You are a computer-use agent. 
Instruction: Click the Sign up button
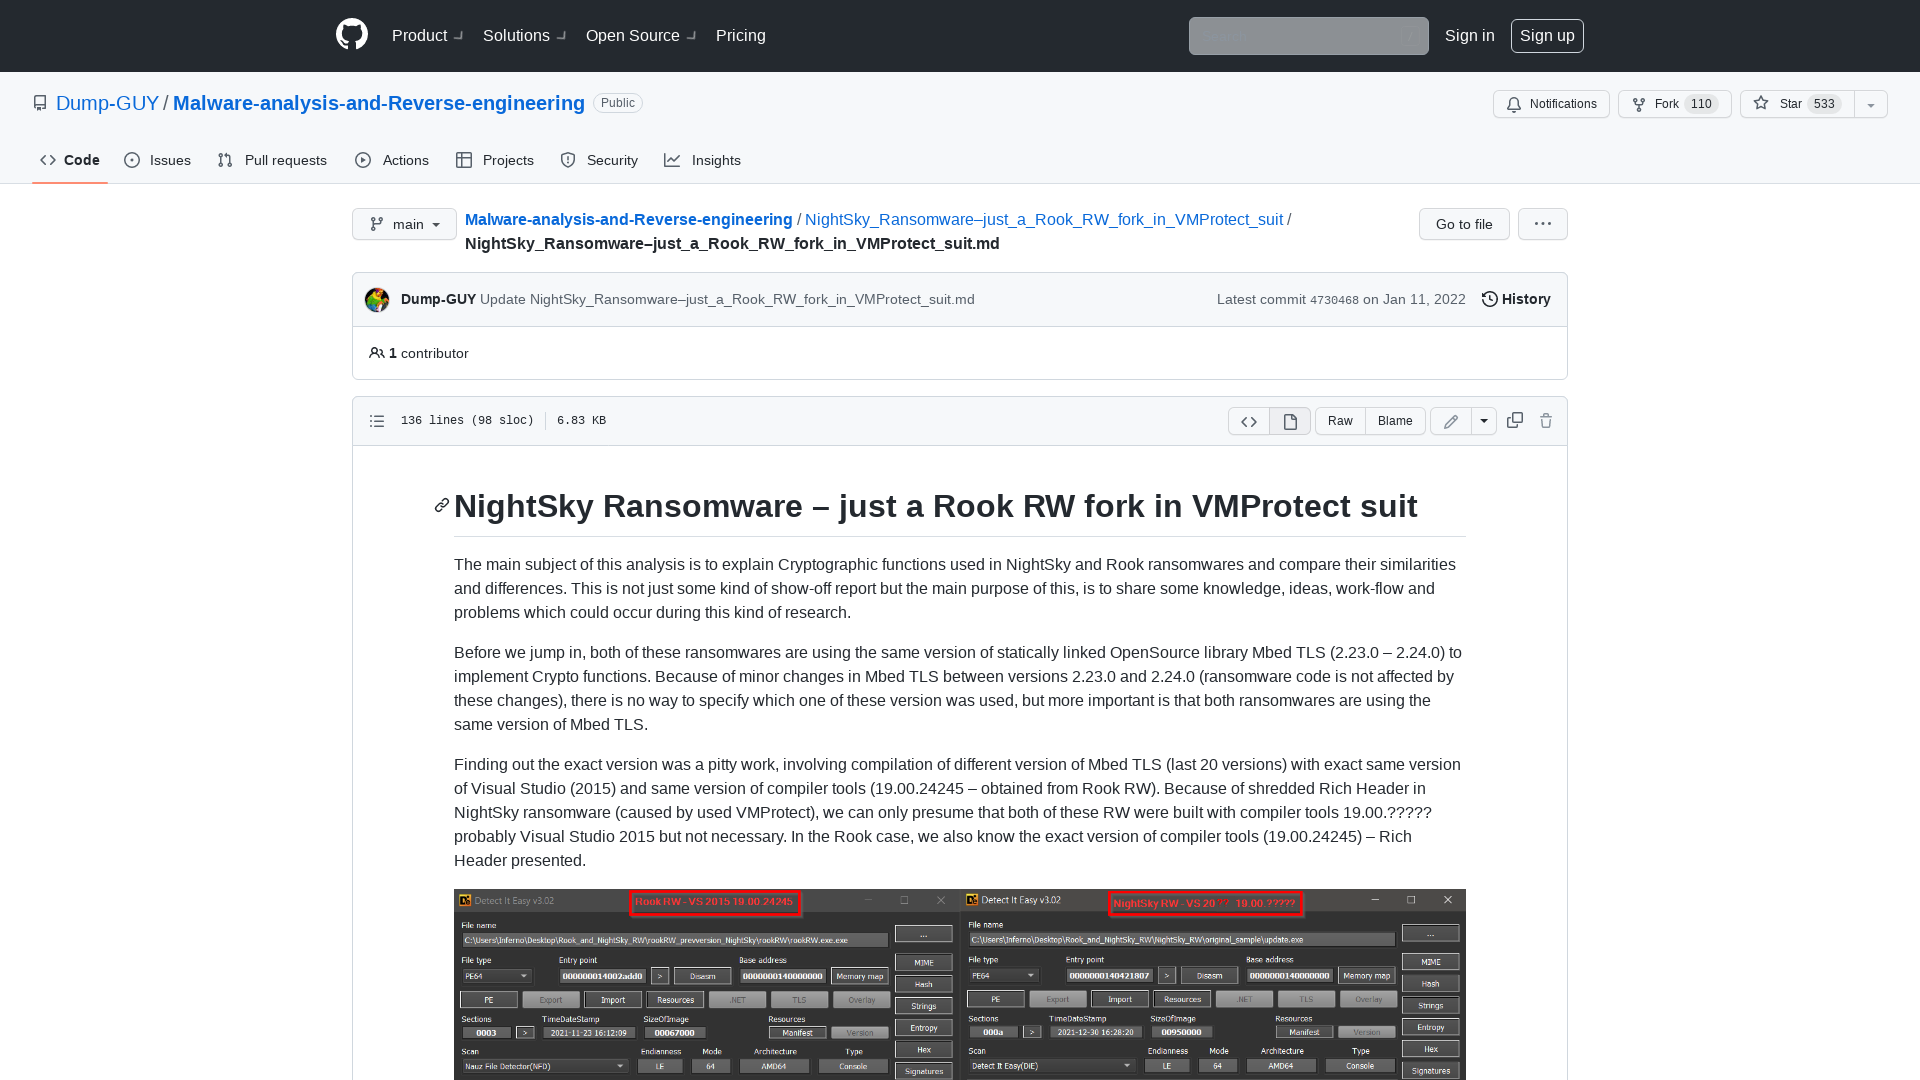coord(1547,36)
